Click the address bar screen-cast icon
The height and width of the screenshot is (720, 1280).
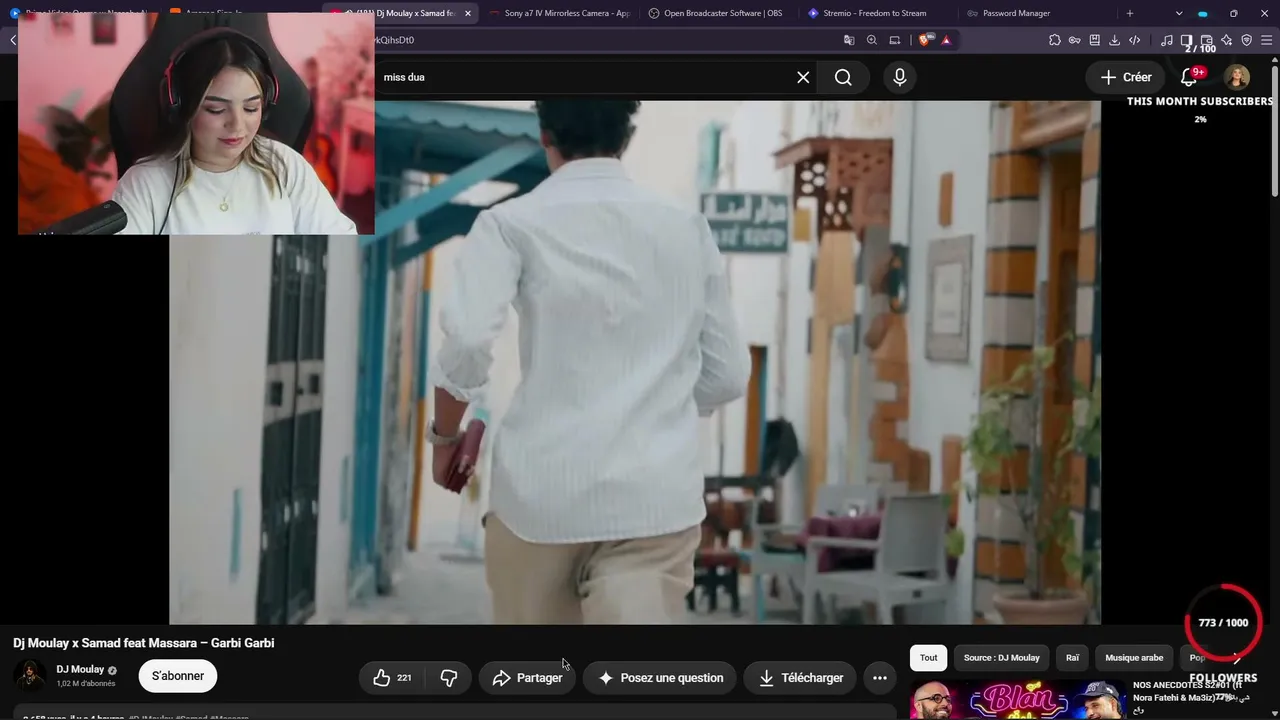[895, 40]
